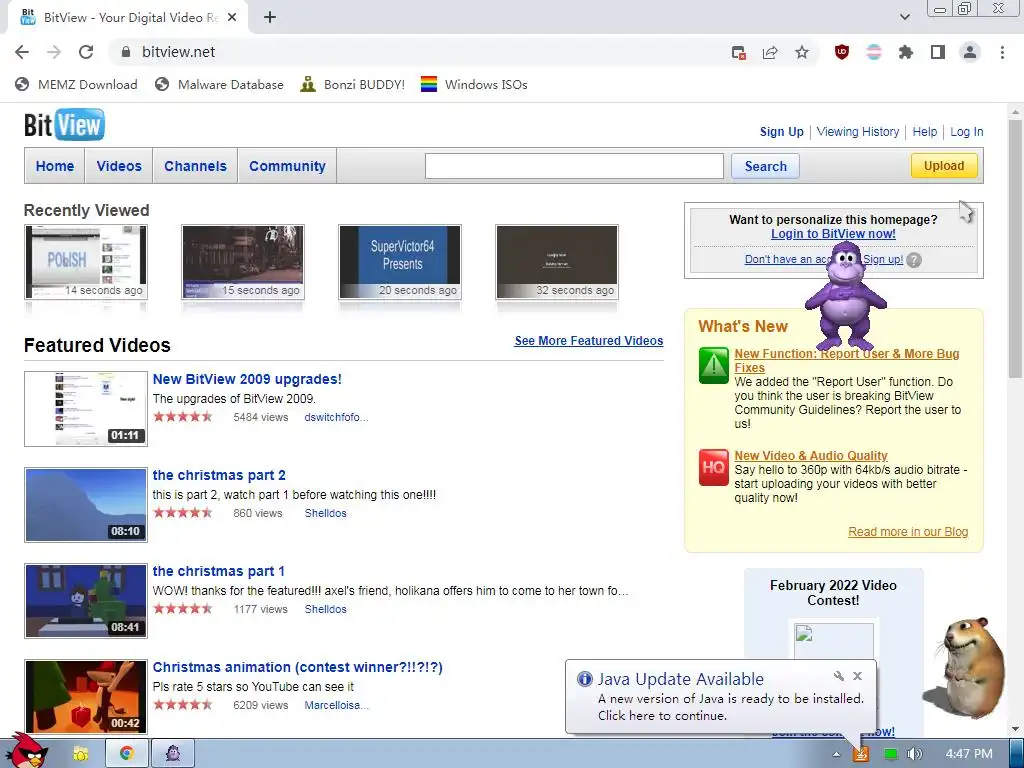Screen dimensions: 1024x768
Task: Click the Sign Up link at top
Action: (x=782, y=131)
